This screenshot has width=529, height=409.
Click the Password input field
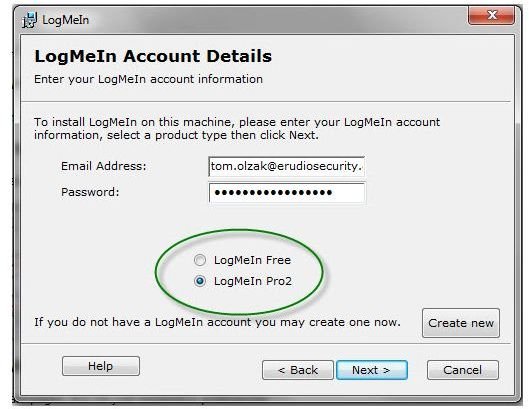point(286,192)
